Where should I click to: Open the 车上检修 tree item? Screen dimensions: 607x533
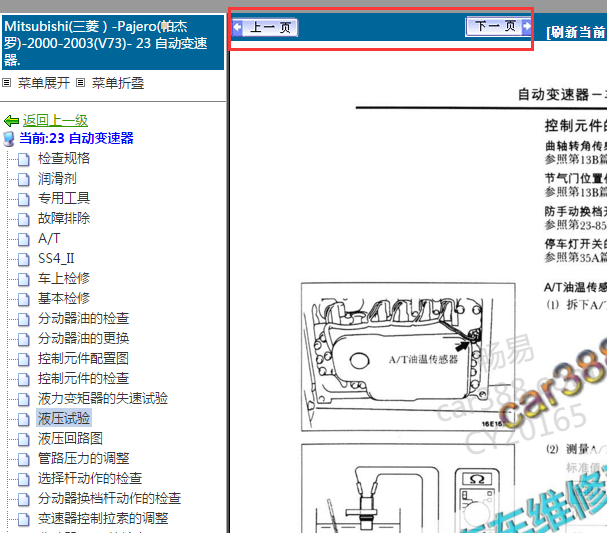64,279
